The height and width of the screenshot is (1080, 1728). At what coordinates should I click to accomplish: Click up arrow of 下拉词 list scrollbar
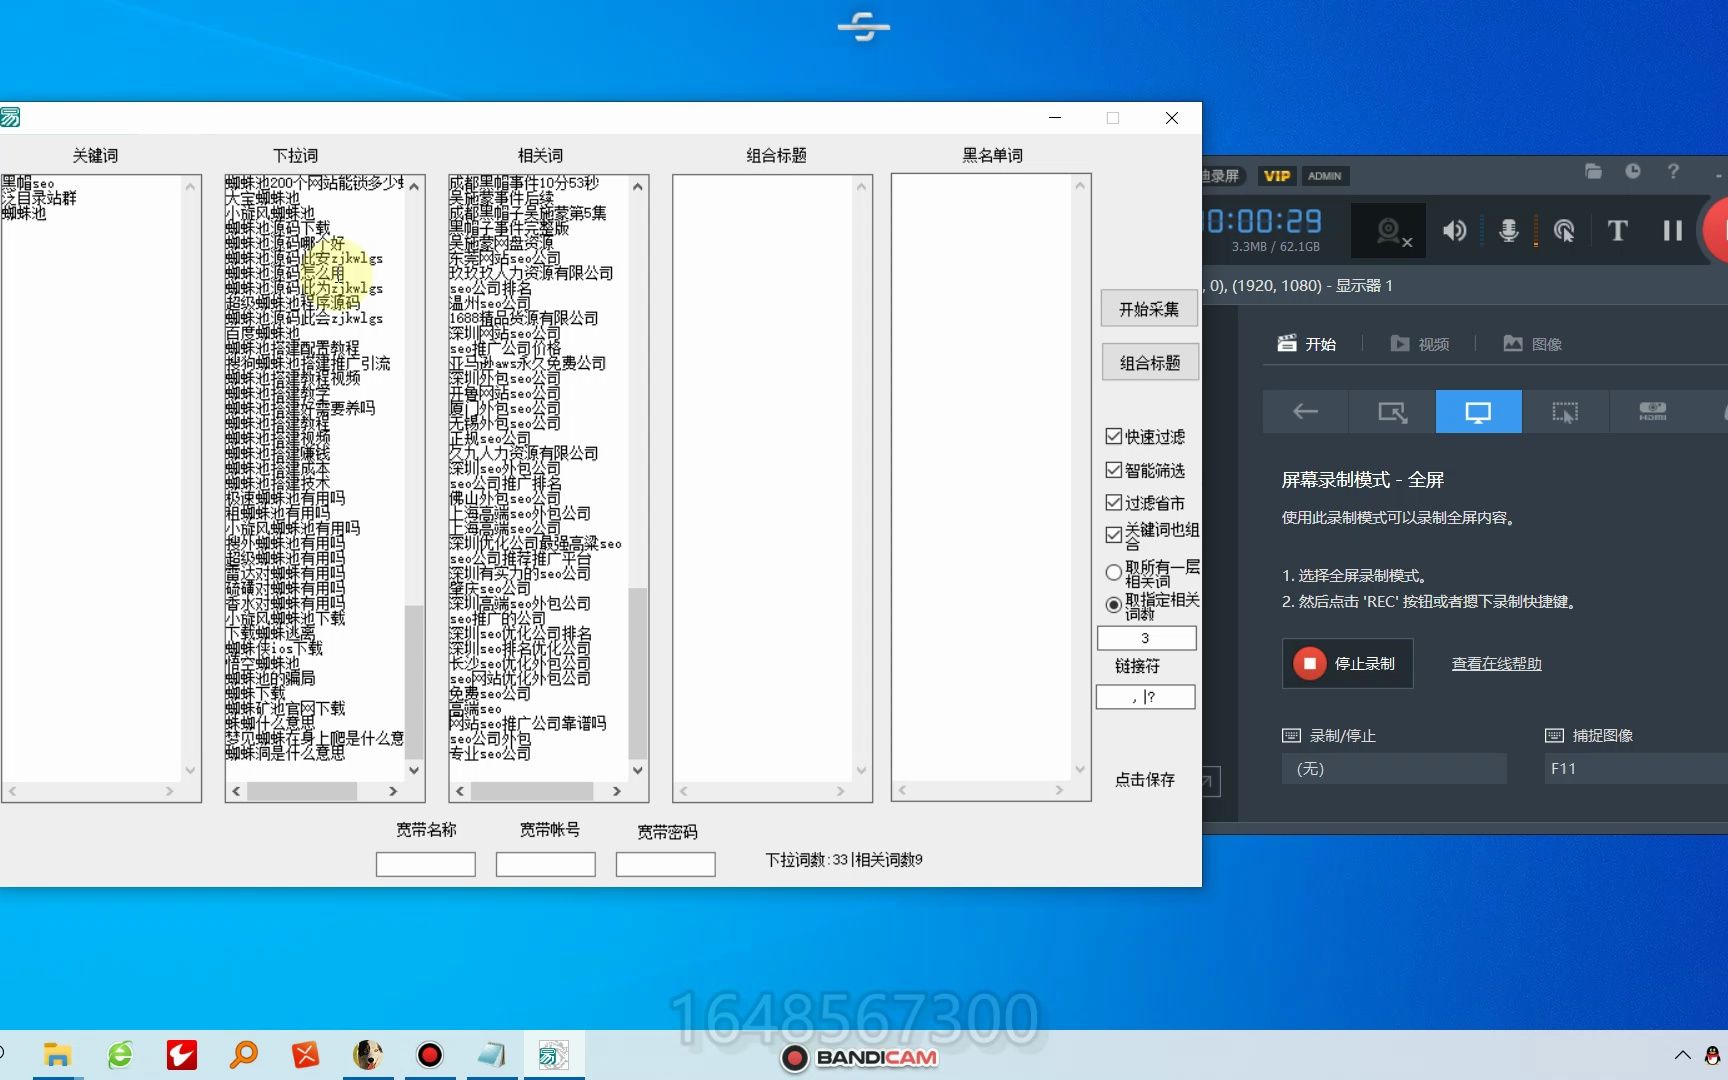coord(414,186)
